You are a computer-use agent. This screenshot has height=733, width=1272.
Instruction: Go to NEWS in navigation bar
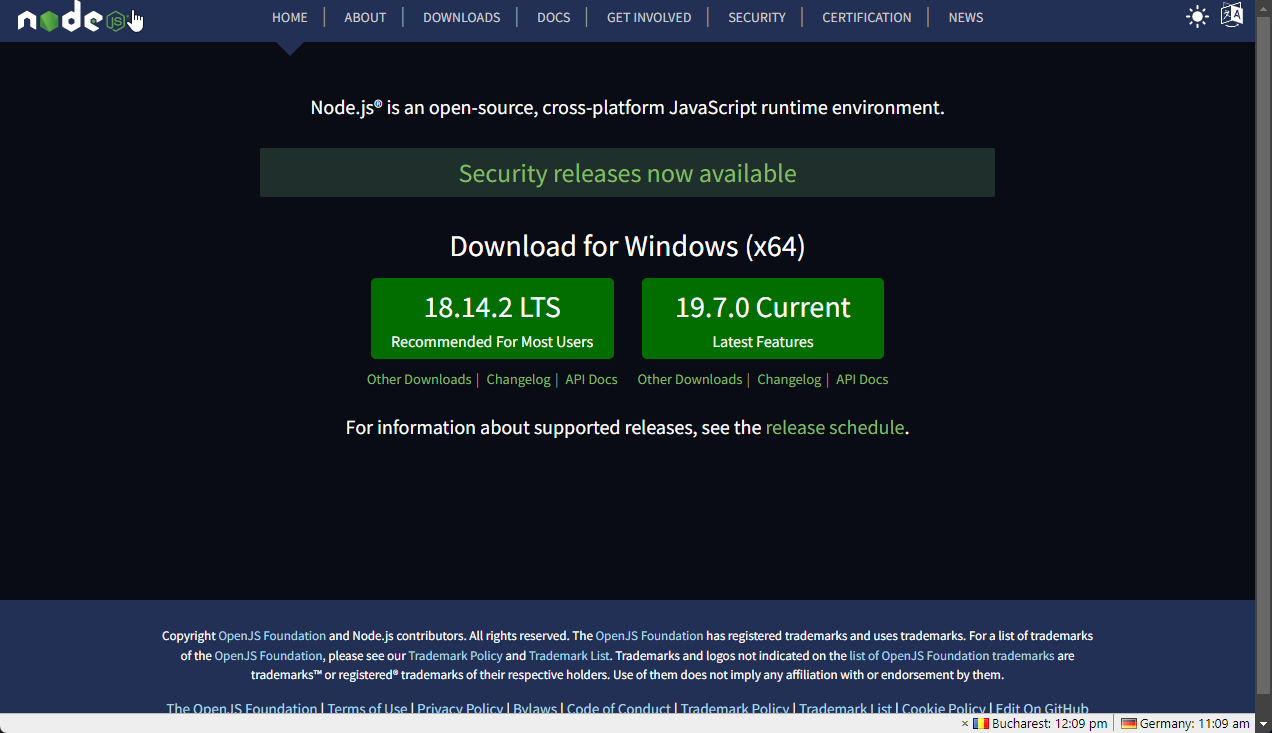pyautogui.click(x=966, y=17)
